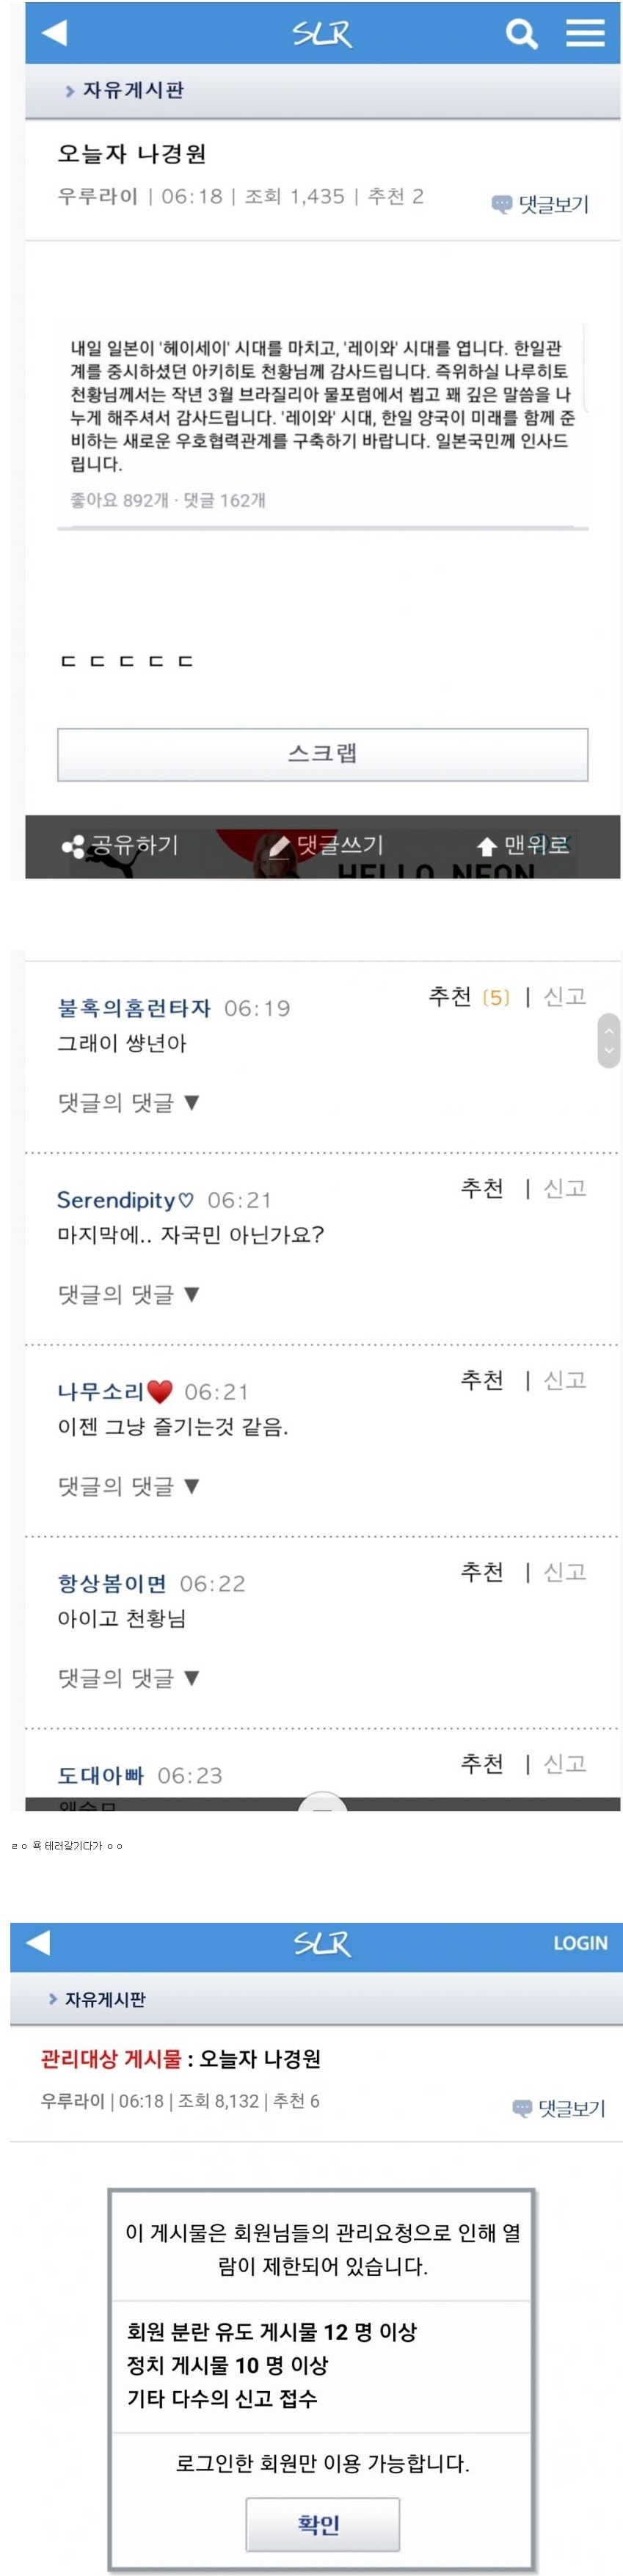Click the 공유하기 share icon
623x2576 pixels.
tap(73, 847)
